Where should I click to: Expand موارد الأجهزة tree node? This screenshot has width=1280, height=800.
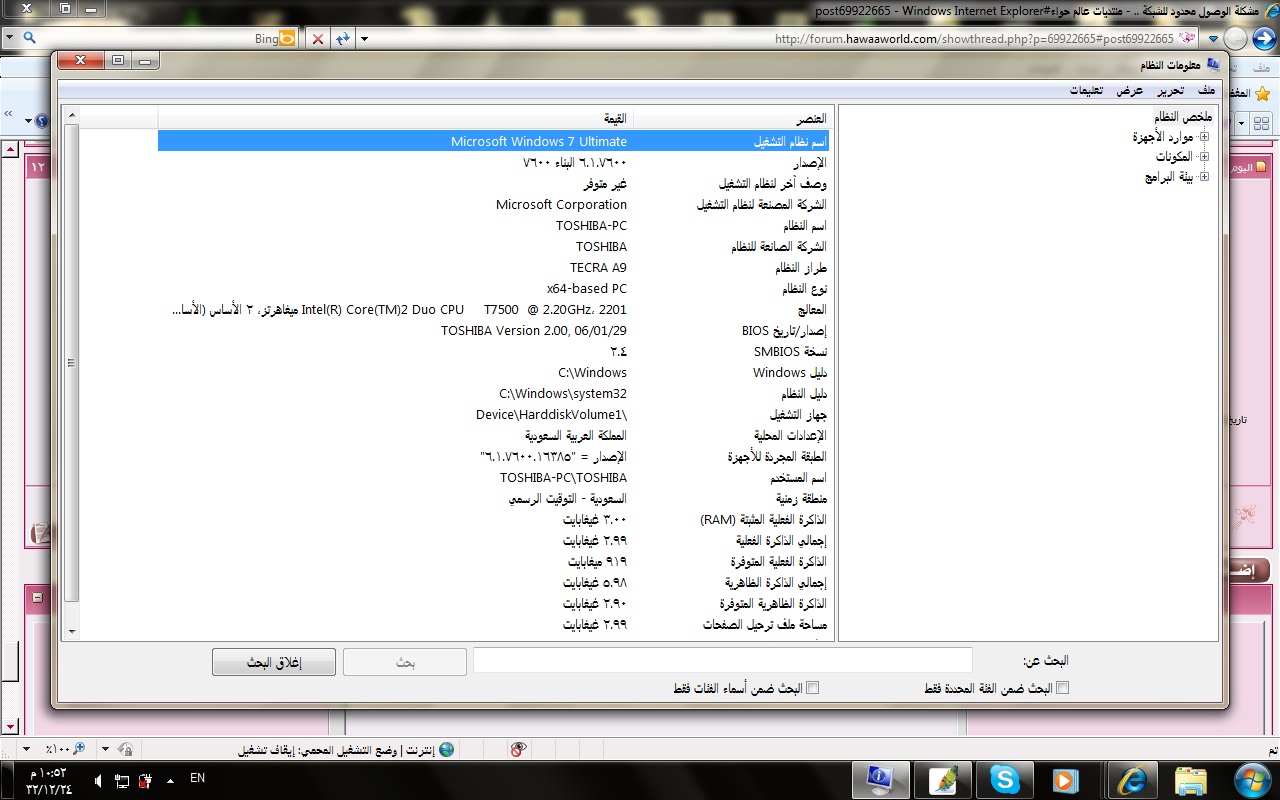coord(1204,137)
